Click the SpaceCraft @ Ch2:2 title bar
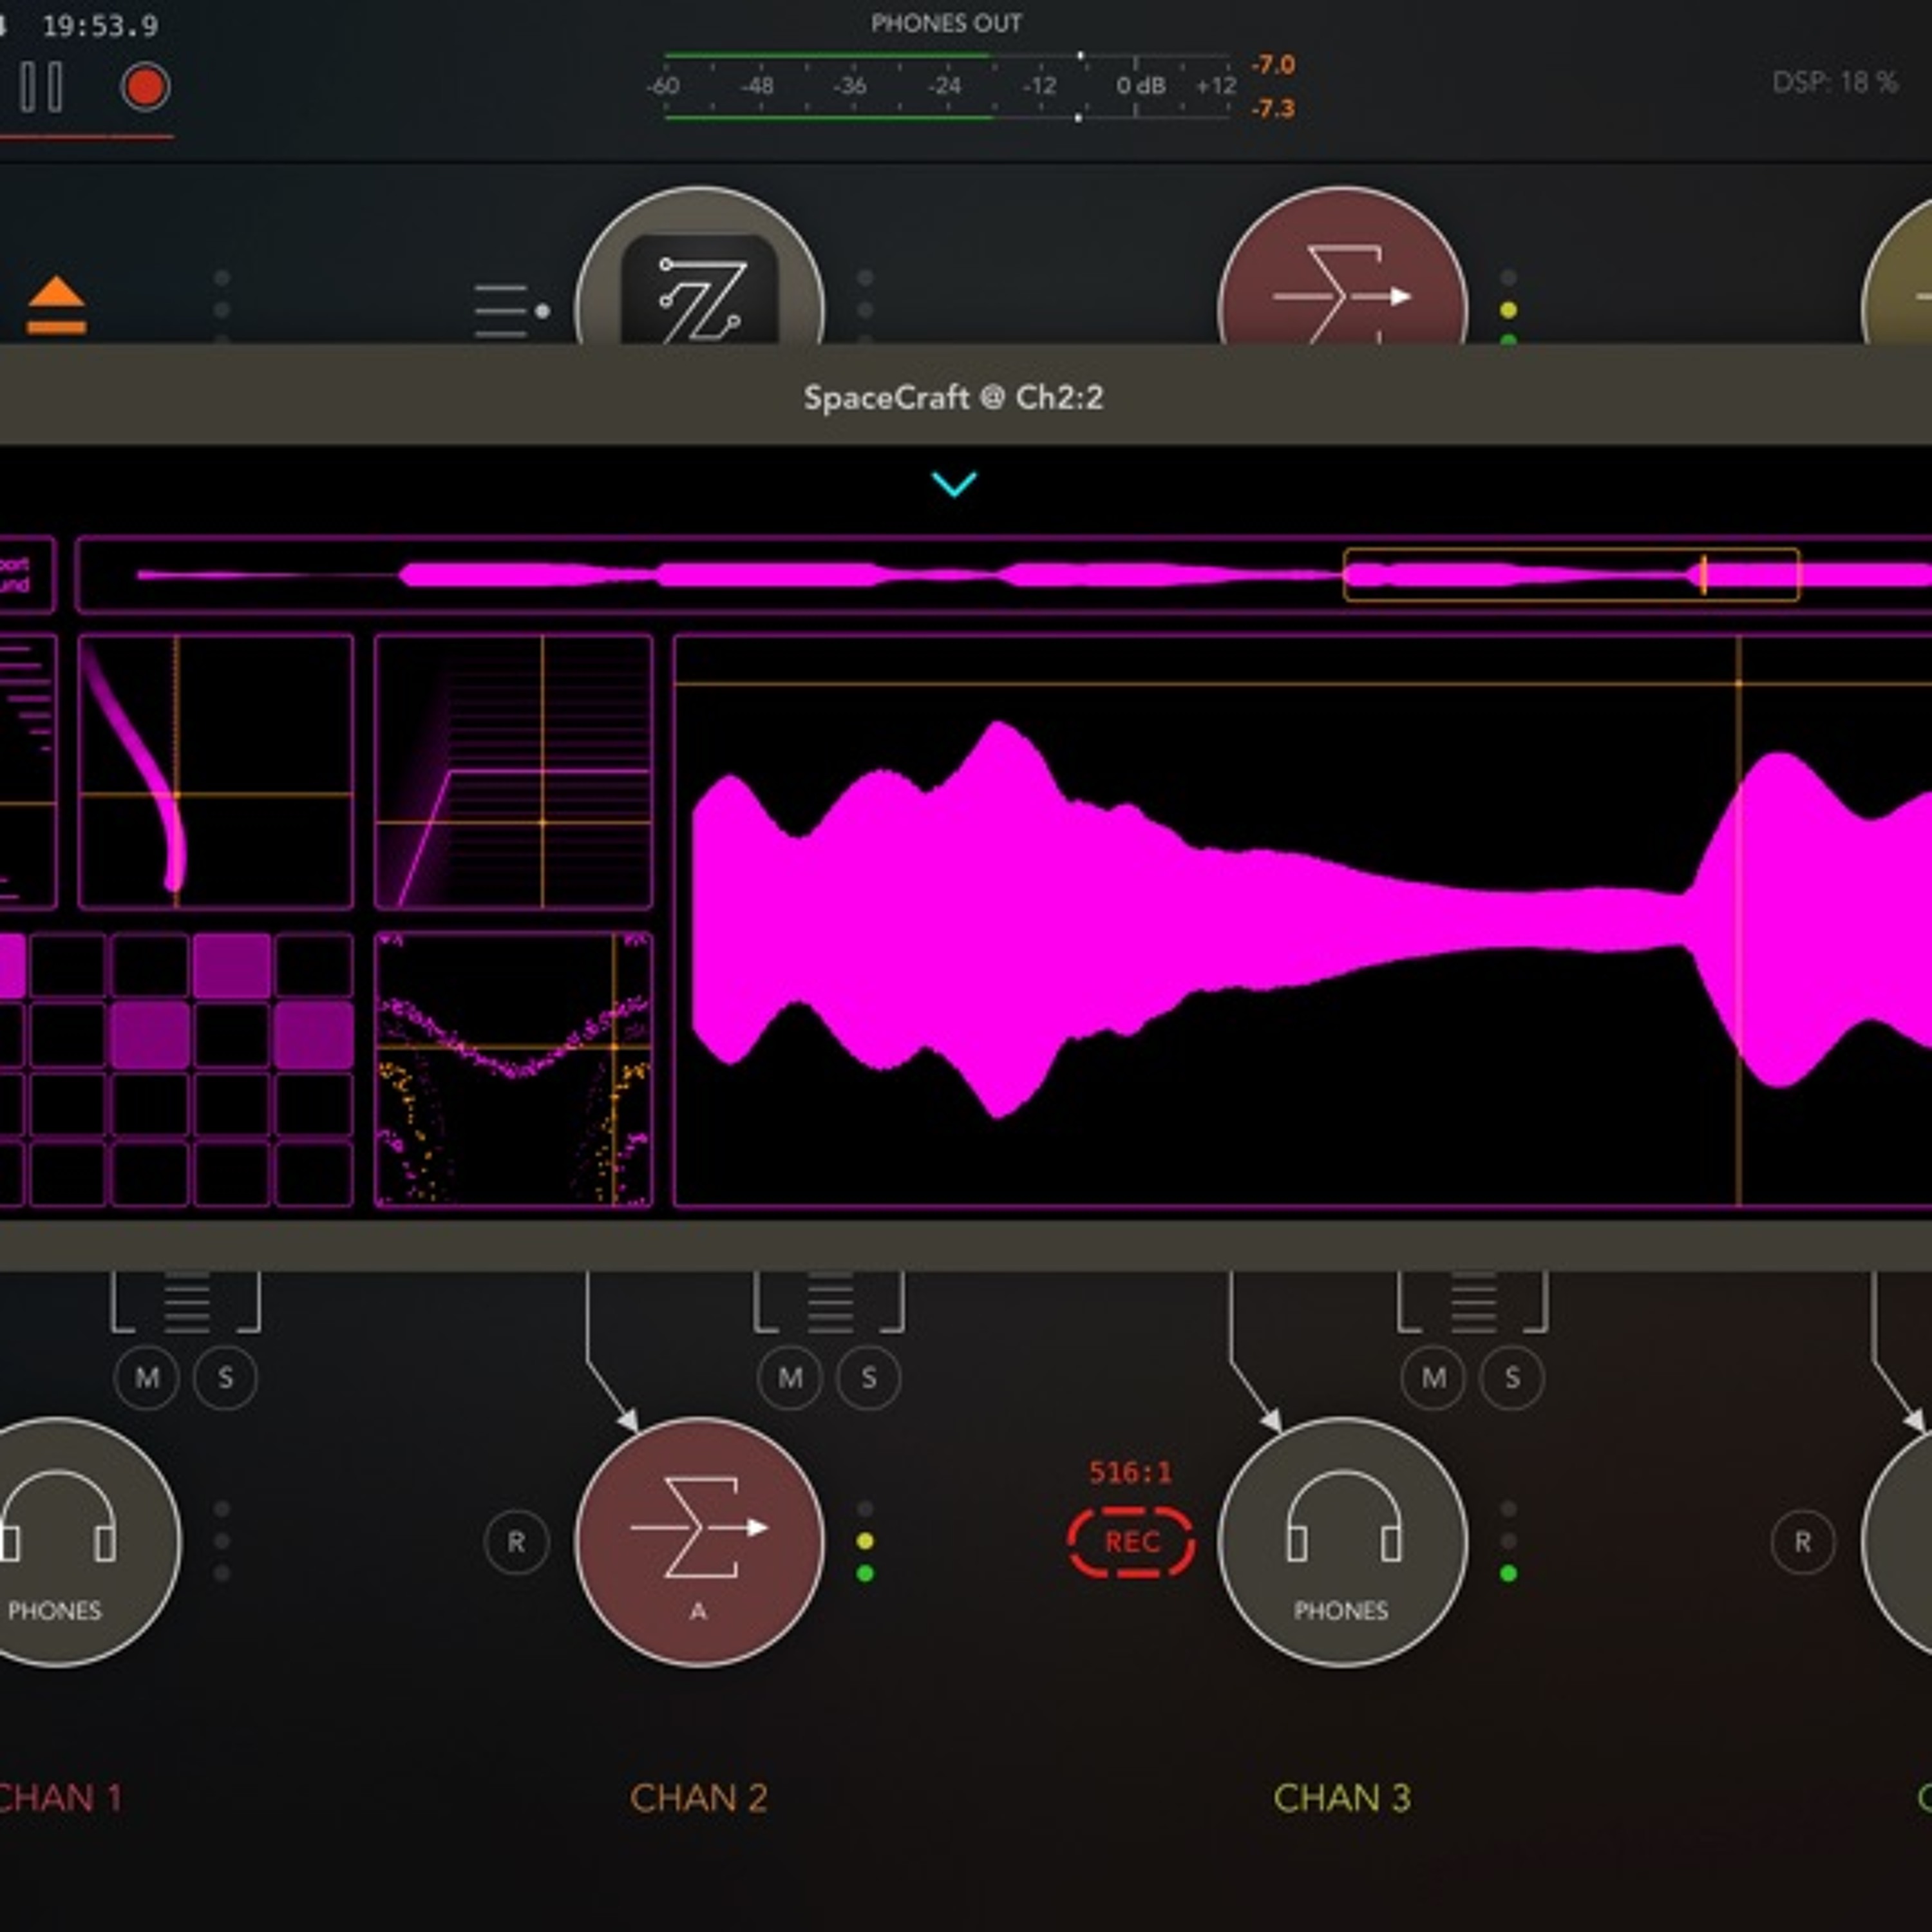The height and width of the screenshot is (1932, 1932). (954, 397)
